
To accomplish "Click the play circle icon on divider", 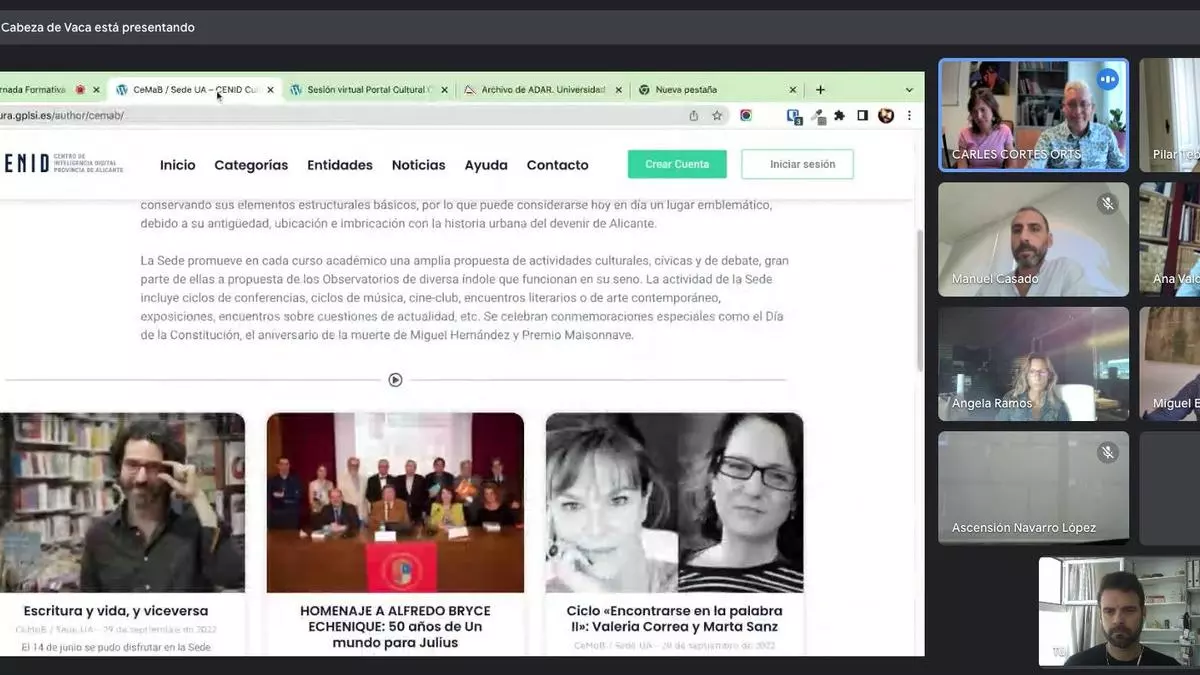I will (x=395, y=380).
